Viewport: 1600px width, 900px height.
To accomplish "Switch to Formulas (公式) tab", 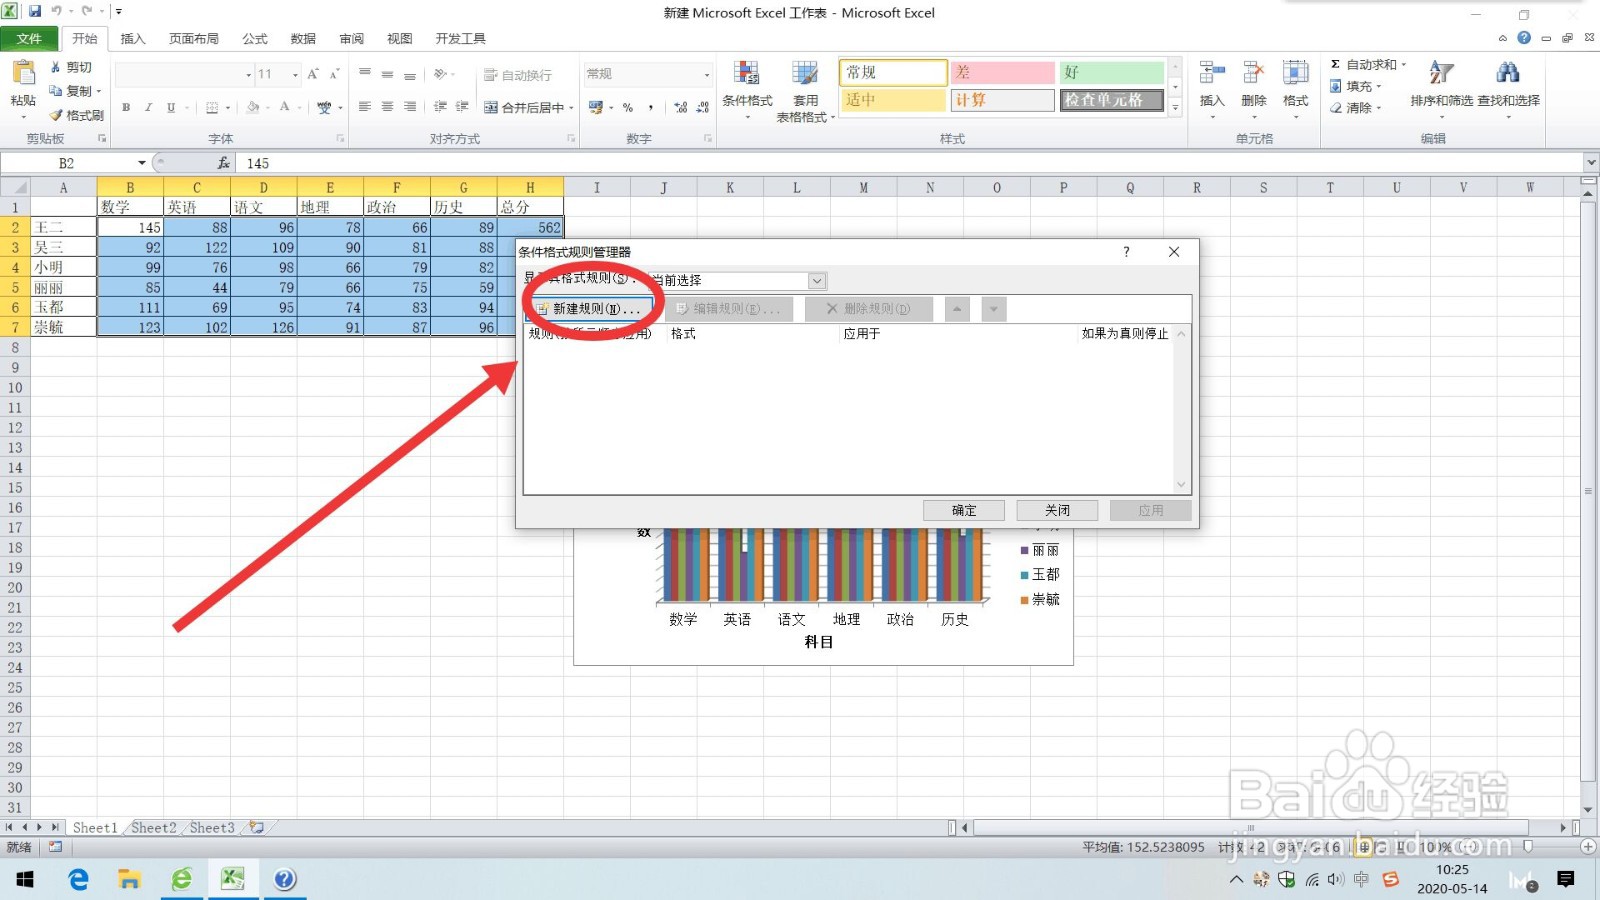I will [255, 39].
